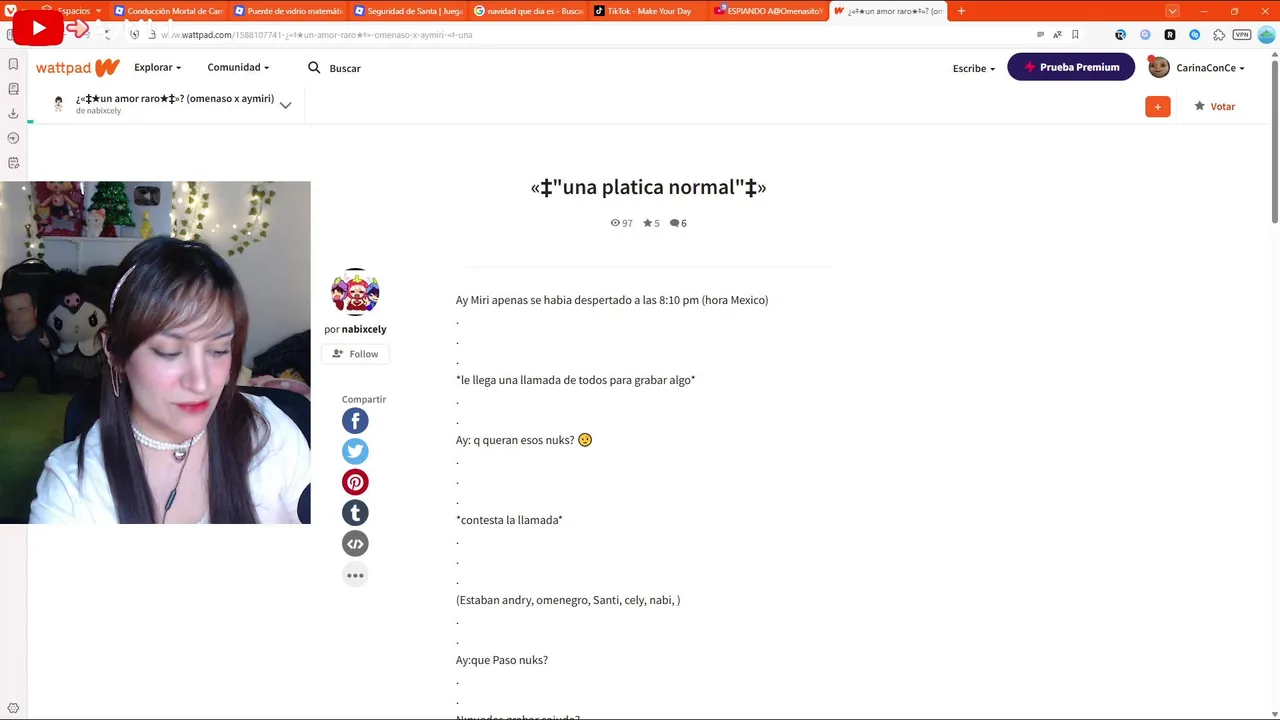Open the embed code icon
The height and width of the screenshot is (720, 1280).
pos(355,544)
